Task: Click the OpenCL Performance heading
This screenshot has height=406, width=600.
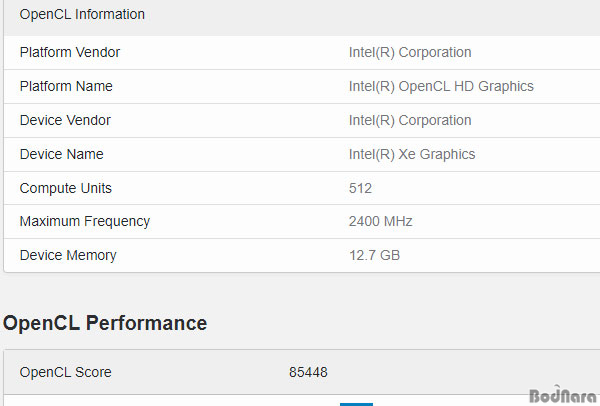Action: coord(105,323)
